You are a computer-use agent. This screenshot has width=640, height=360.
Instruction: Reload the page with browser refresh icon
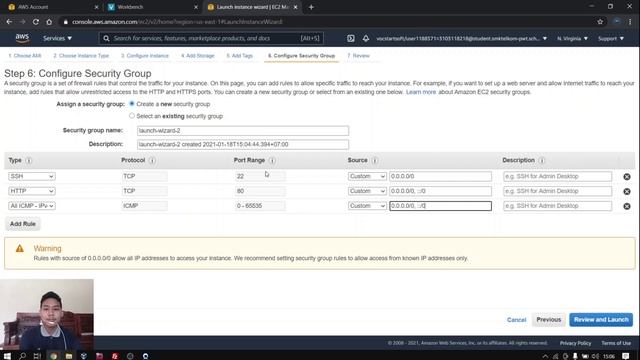pos(36,22)
